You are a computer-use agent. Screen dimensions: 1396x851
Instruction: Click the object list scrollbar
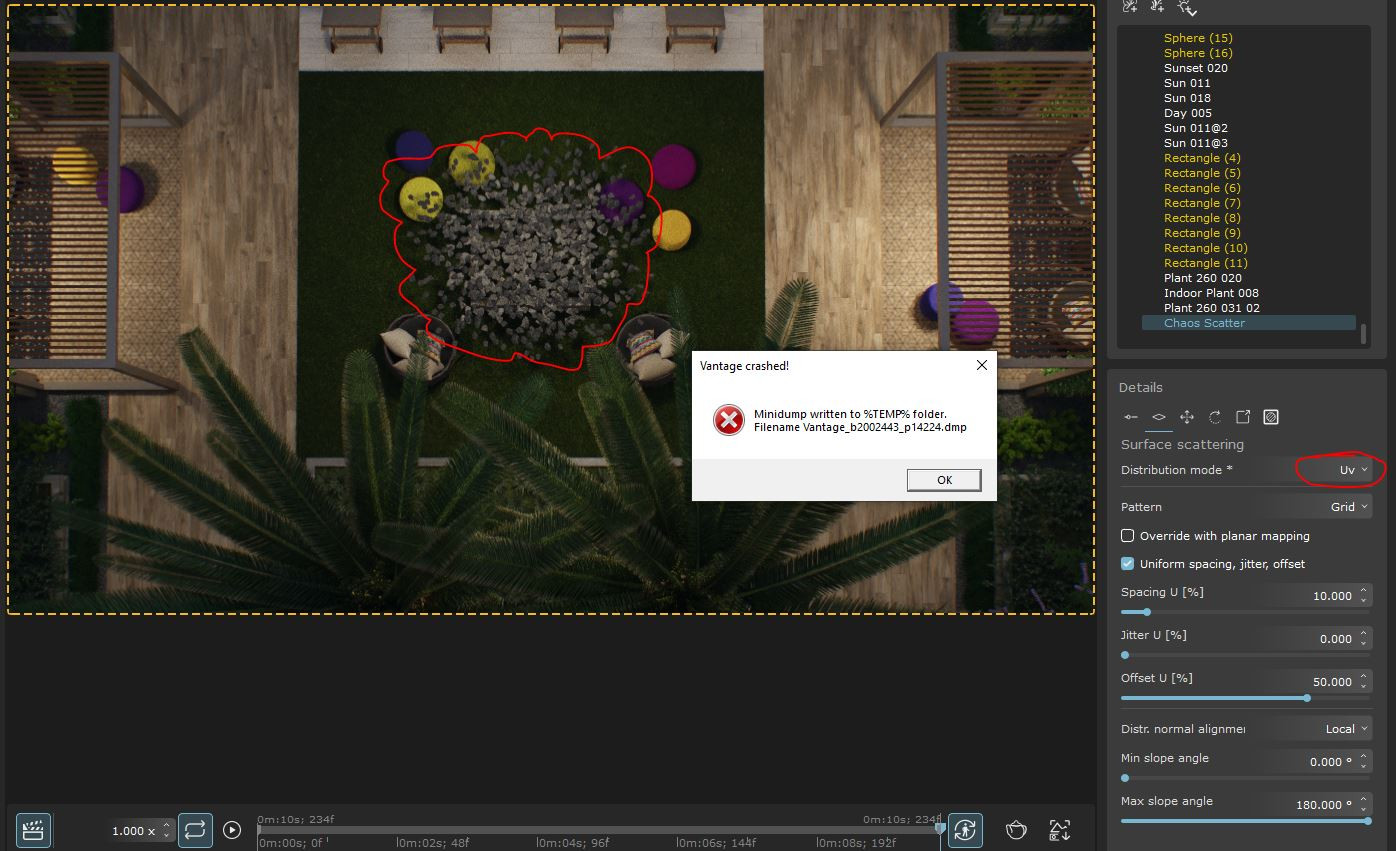click(1363, 334)
